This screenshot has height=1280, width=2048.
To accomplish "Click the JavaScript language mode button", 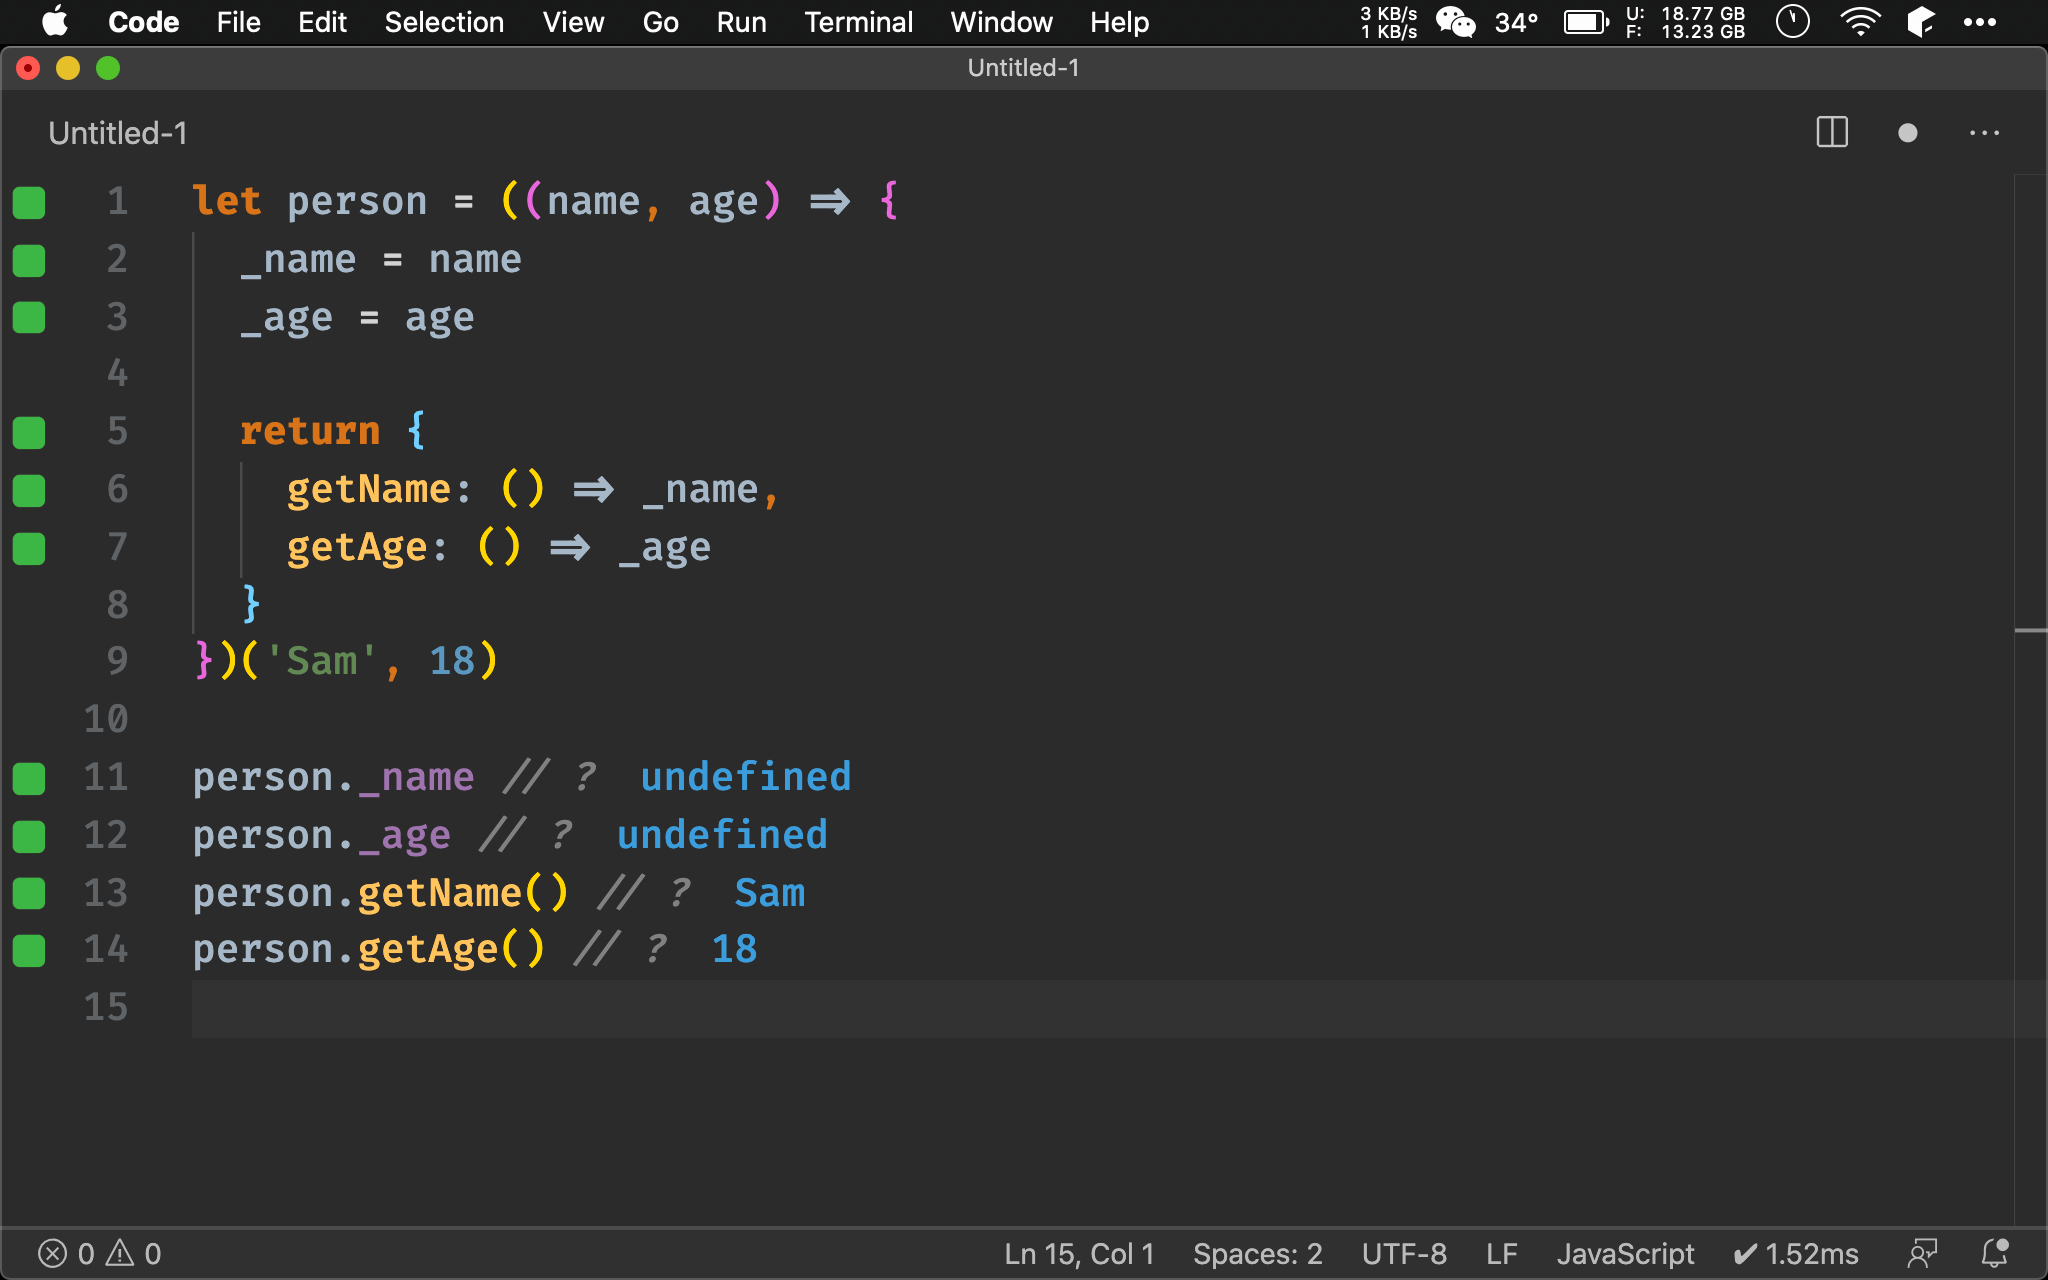I will click(1625, 1253).
